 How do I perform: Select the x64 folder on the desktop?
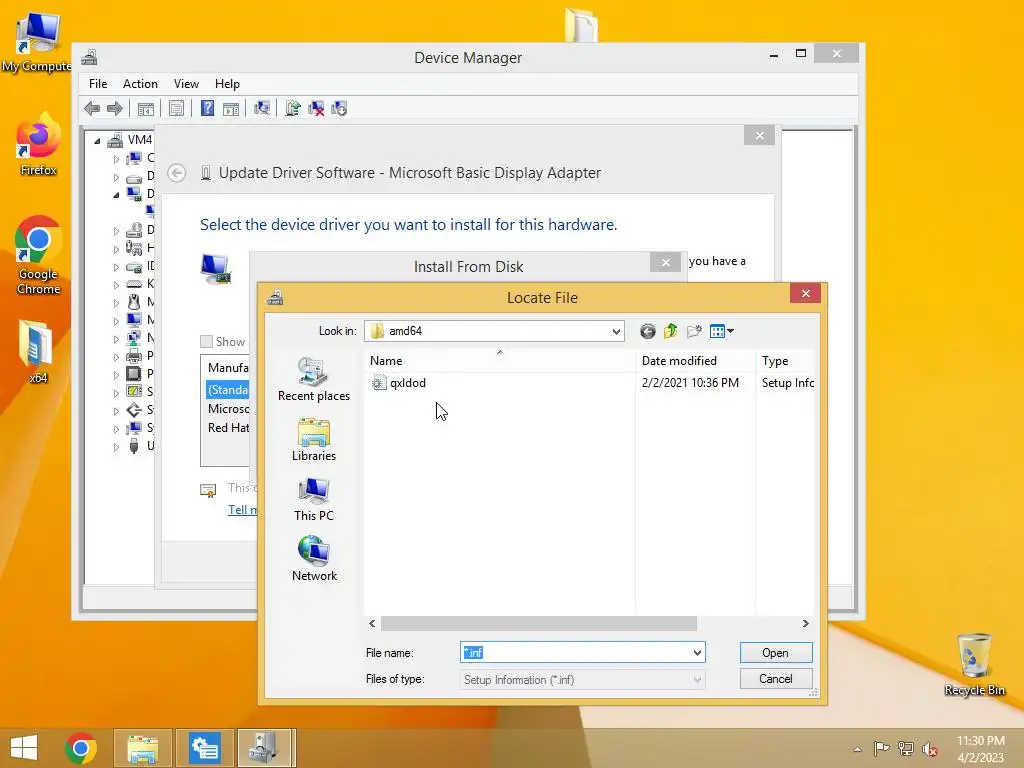[x=37, y=351]
